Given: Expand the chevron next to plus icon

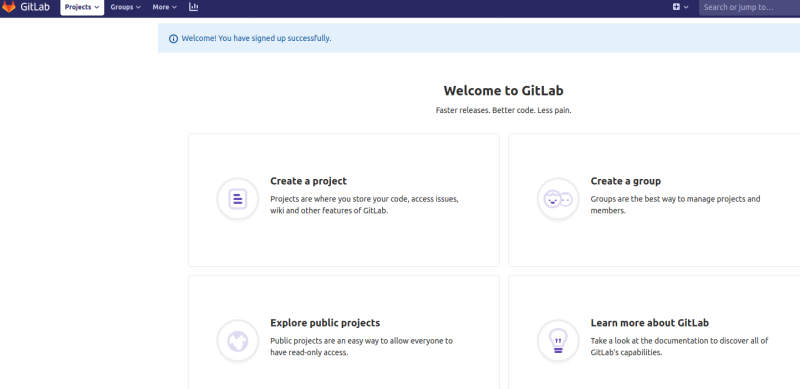Looking at the screenshot, I should (x=686, y=7).
